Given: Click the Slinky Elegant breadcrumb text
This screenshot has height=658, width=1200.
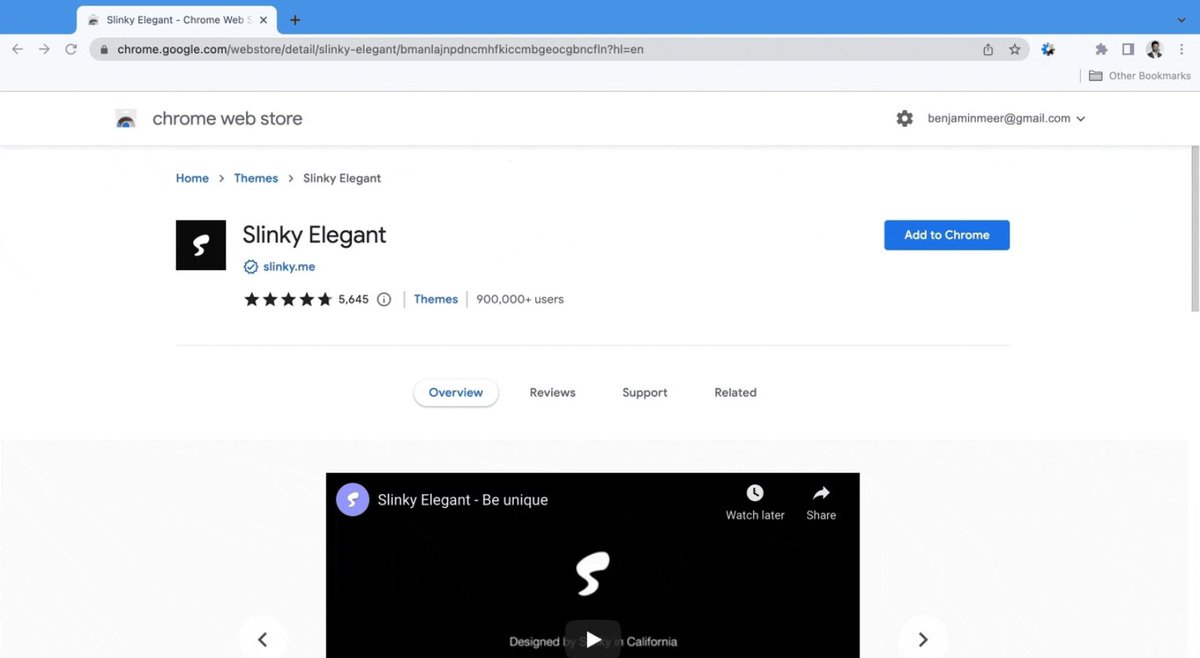Looking at the screenshot, I should [342, 178].
